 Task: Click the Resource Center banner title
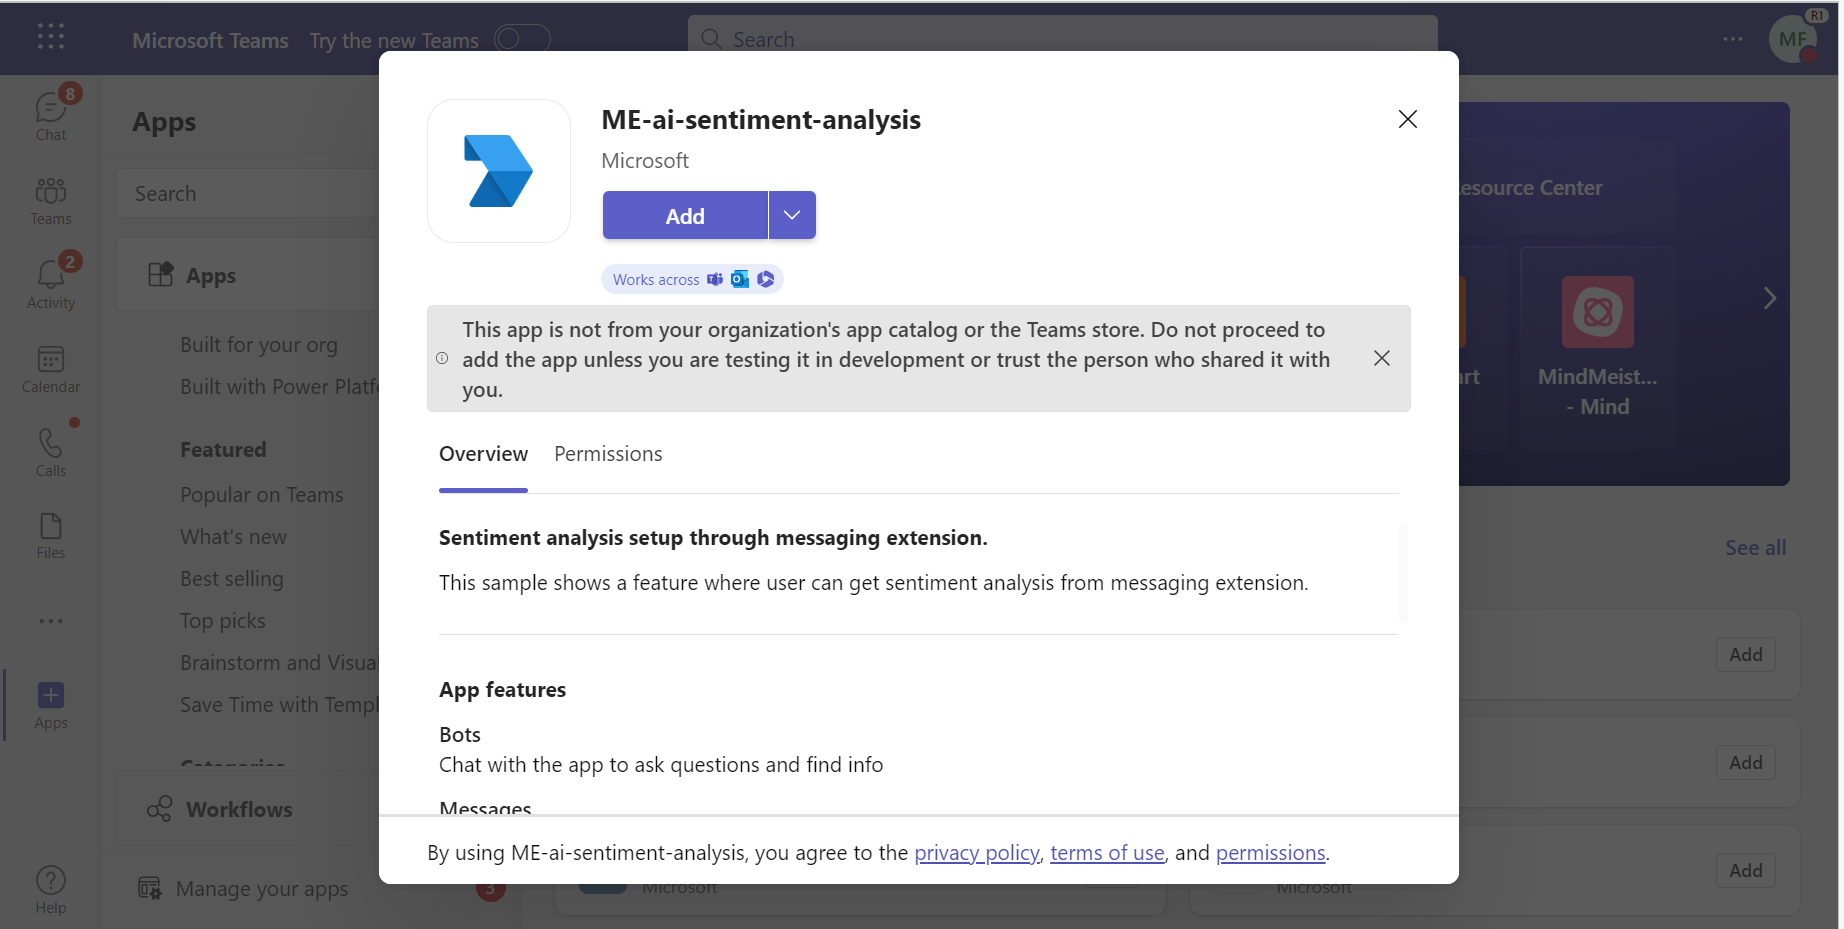point(1530,188)
